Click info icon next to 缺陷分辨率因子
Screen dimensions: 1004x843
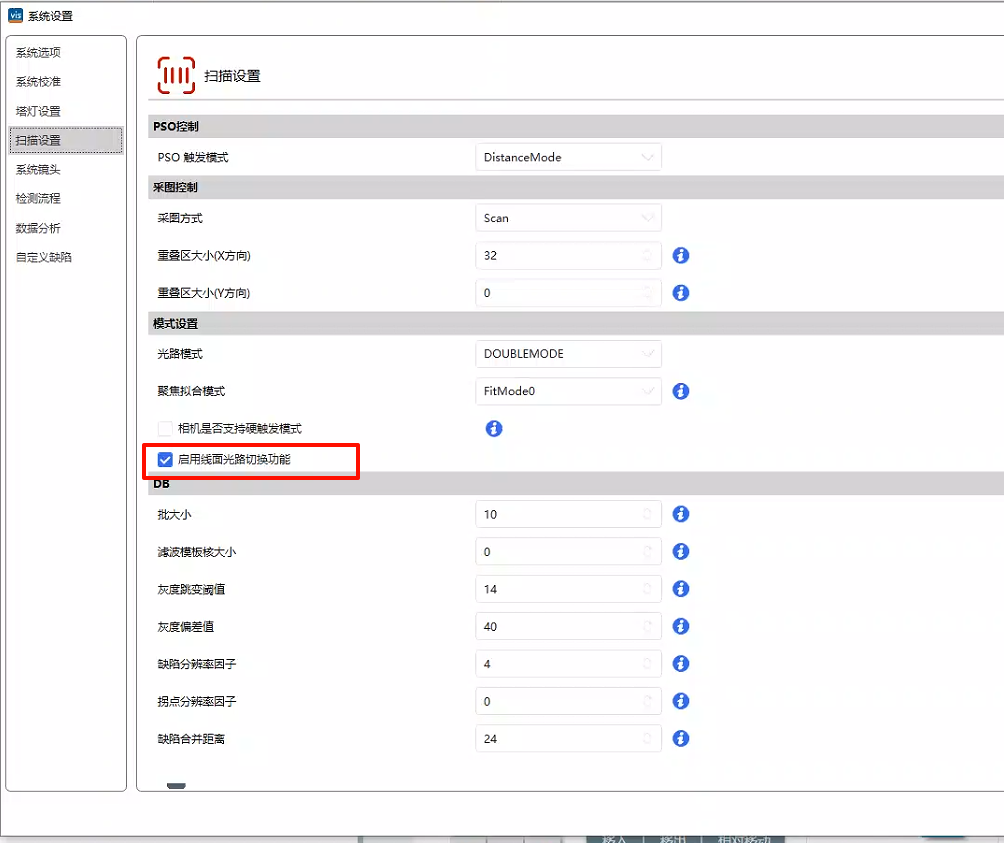pos(681,664)
